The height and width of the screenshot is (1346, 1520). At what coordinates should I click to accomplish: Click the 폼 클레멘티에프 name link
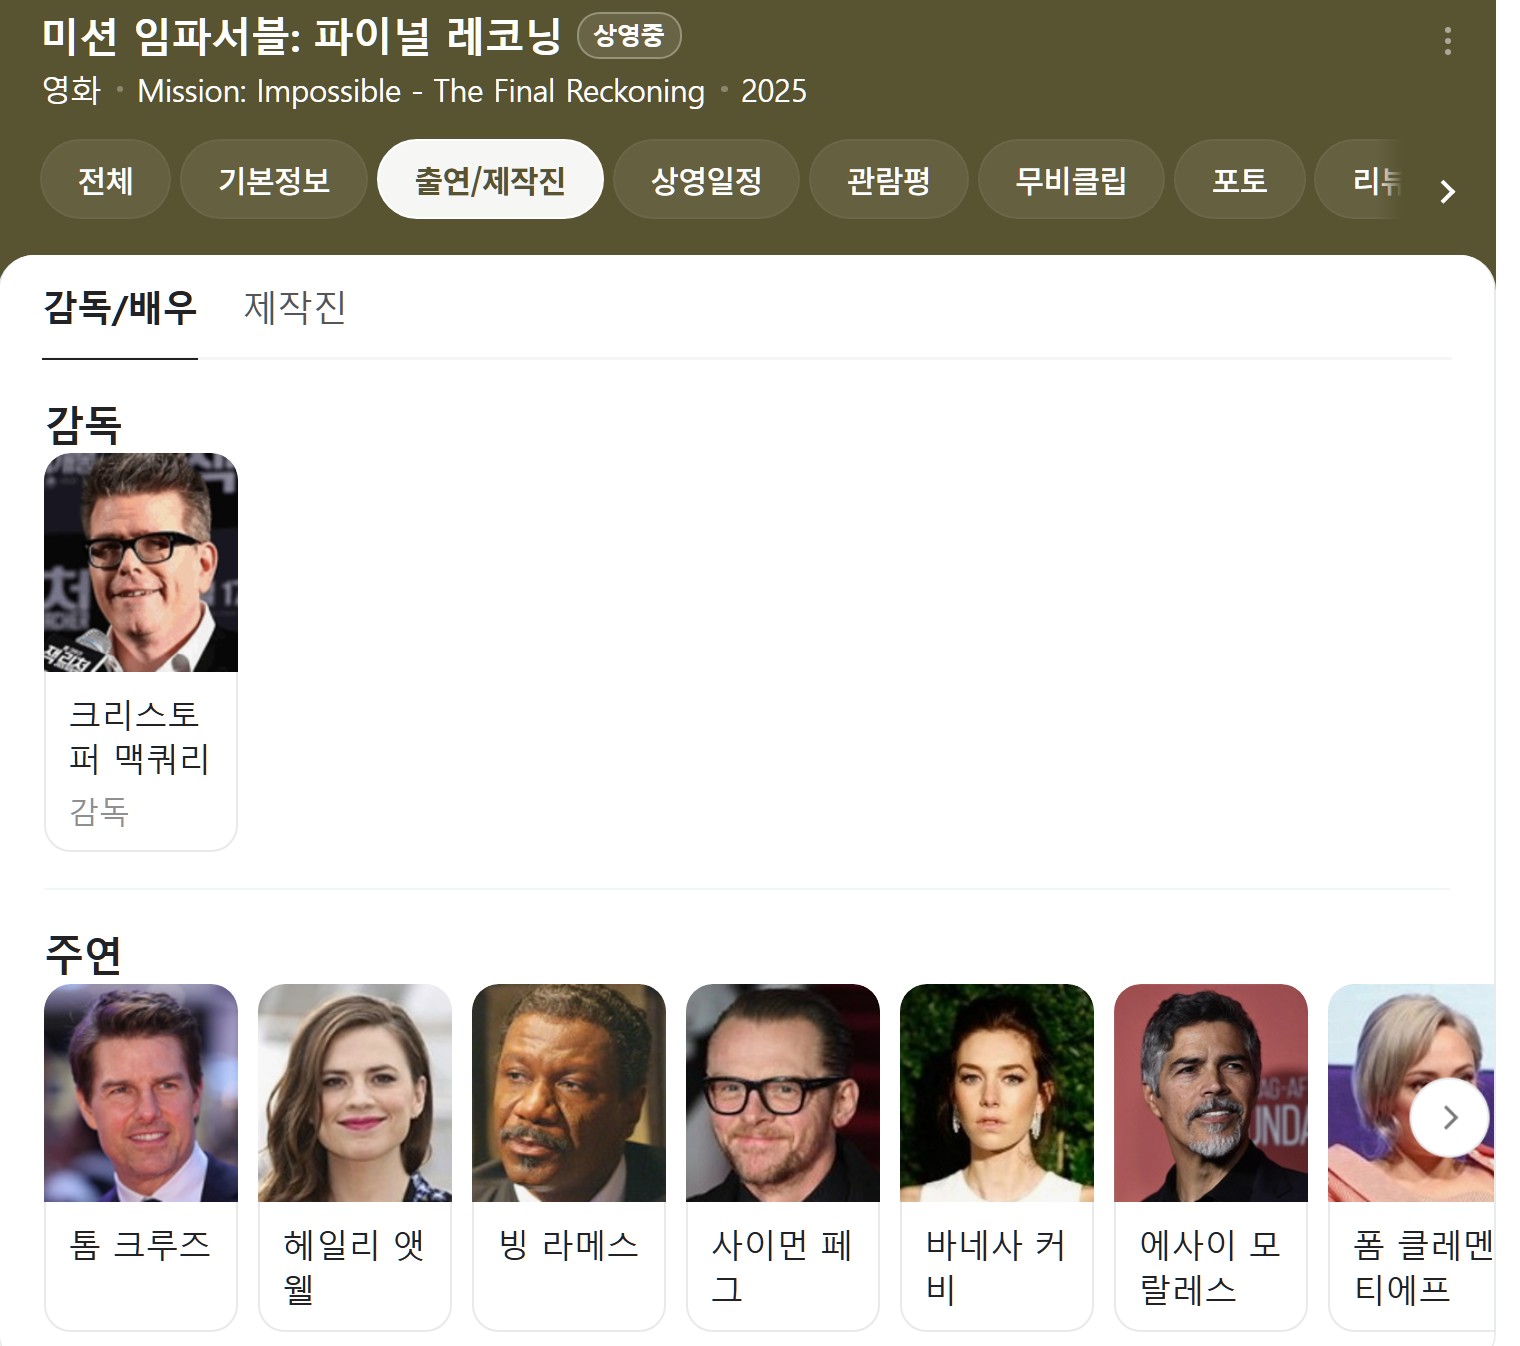(x=1423, y=1267)
